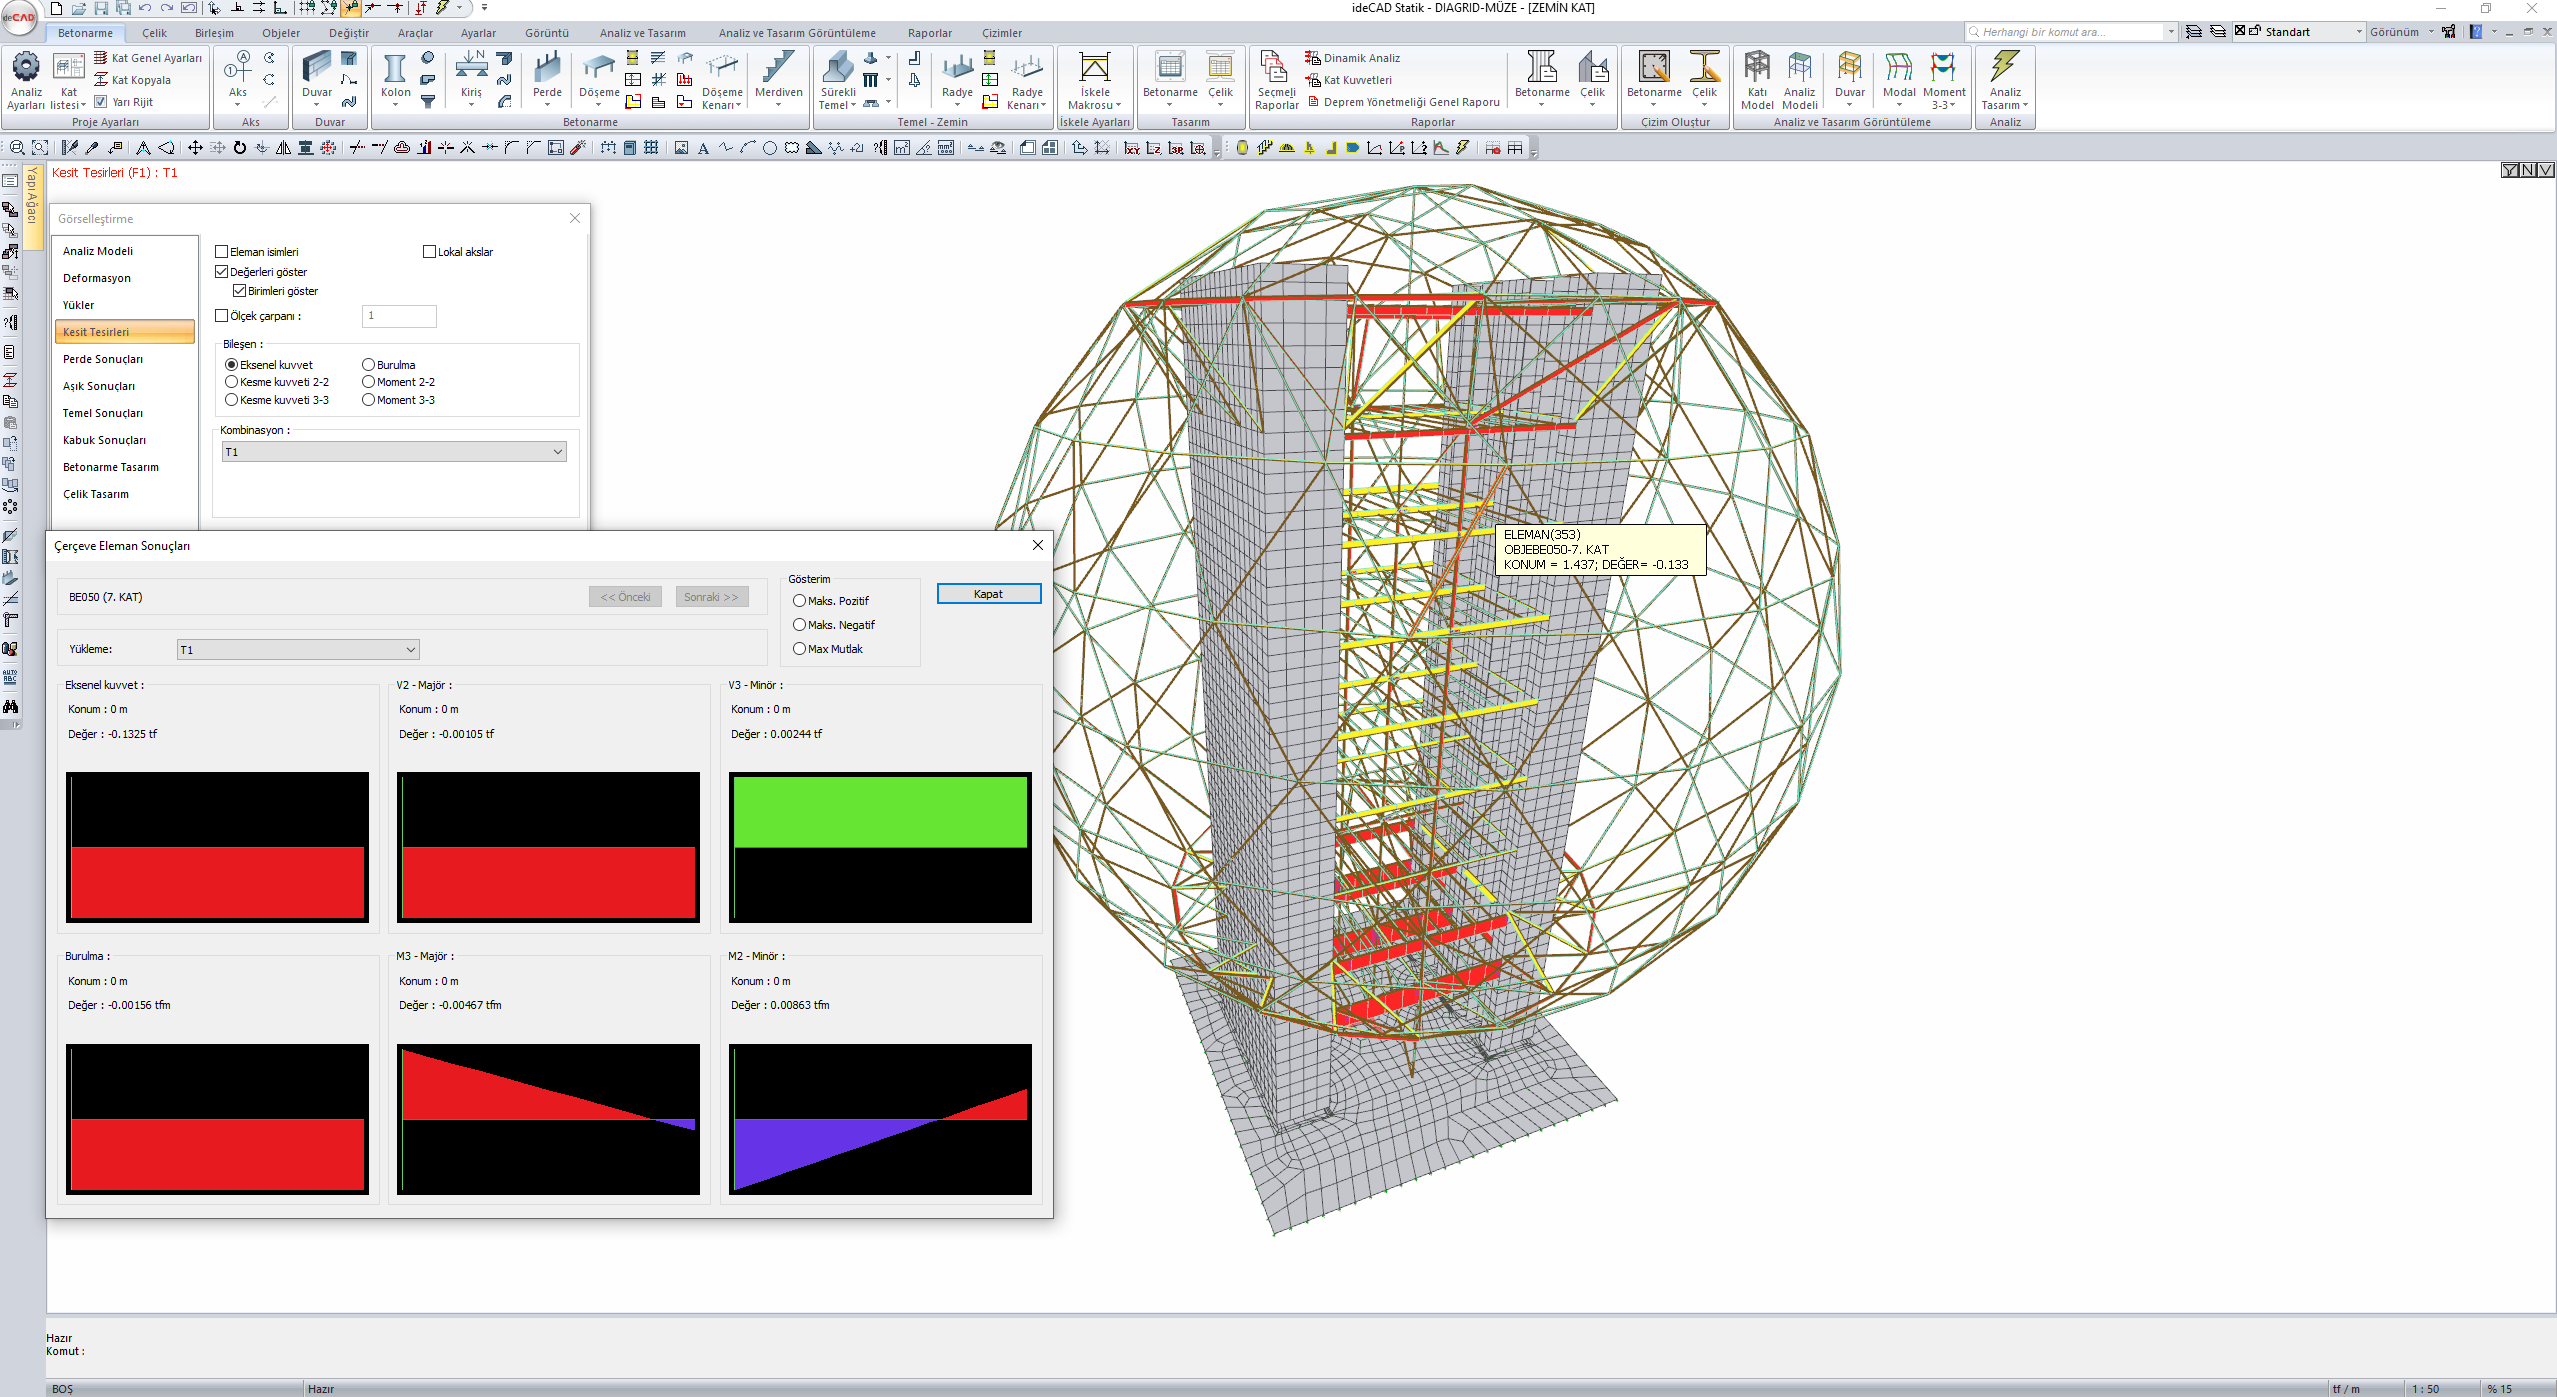Select the Moment 3-3 radio button

[x=369, y=400]
